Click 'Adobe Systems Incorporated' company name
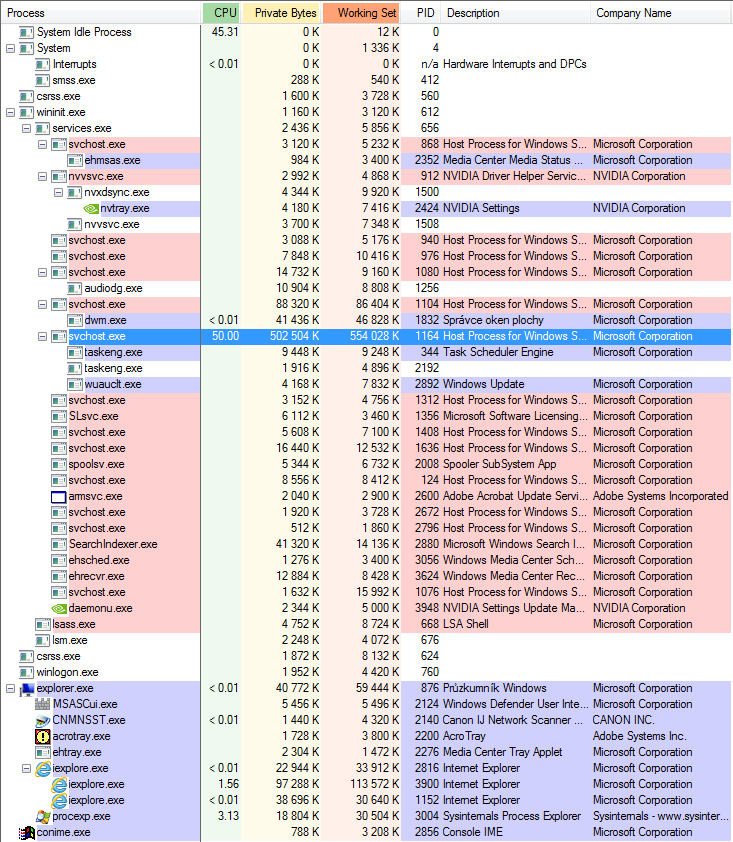This screenshot has width=733, height=842. pyautogui.click(x=661, y=497)
